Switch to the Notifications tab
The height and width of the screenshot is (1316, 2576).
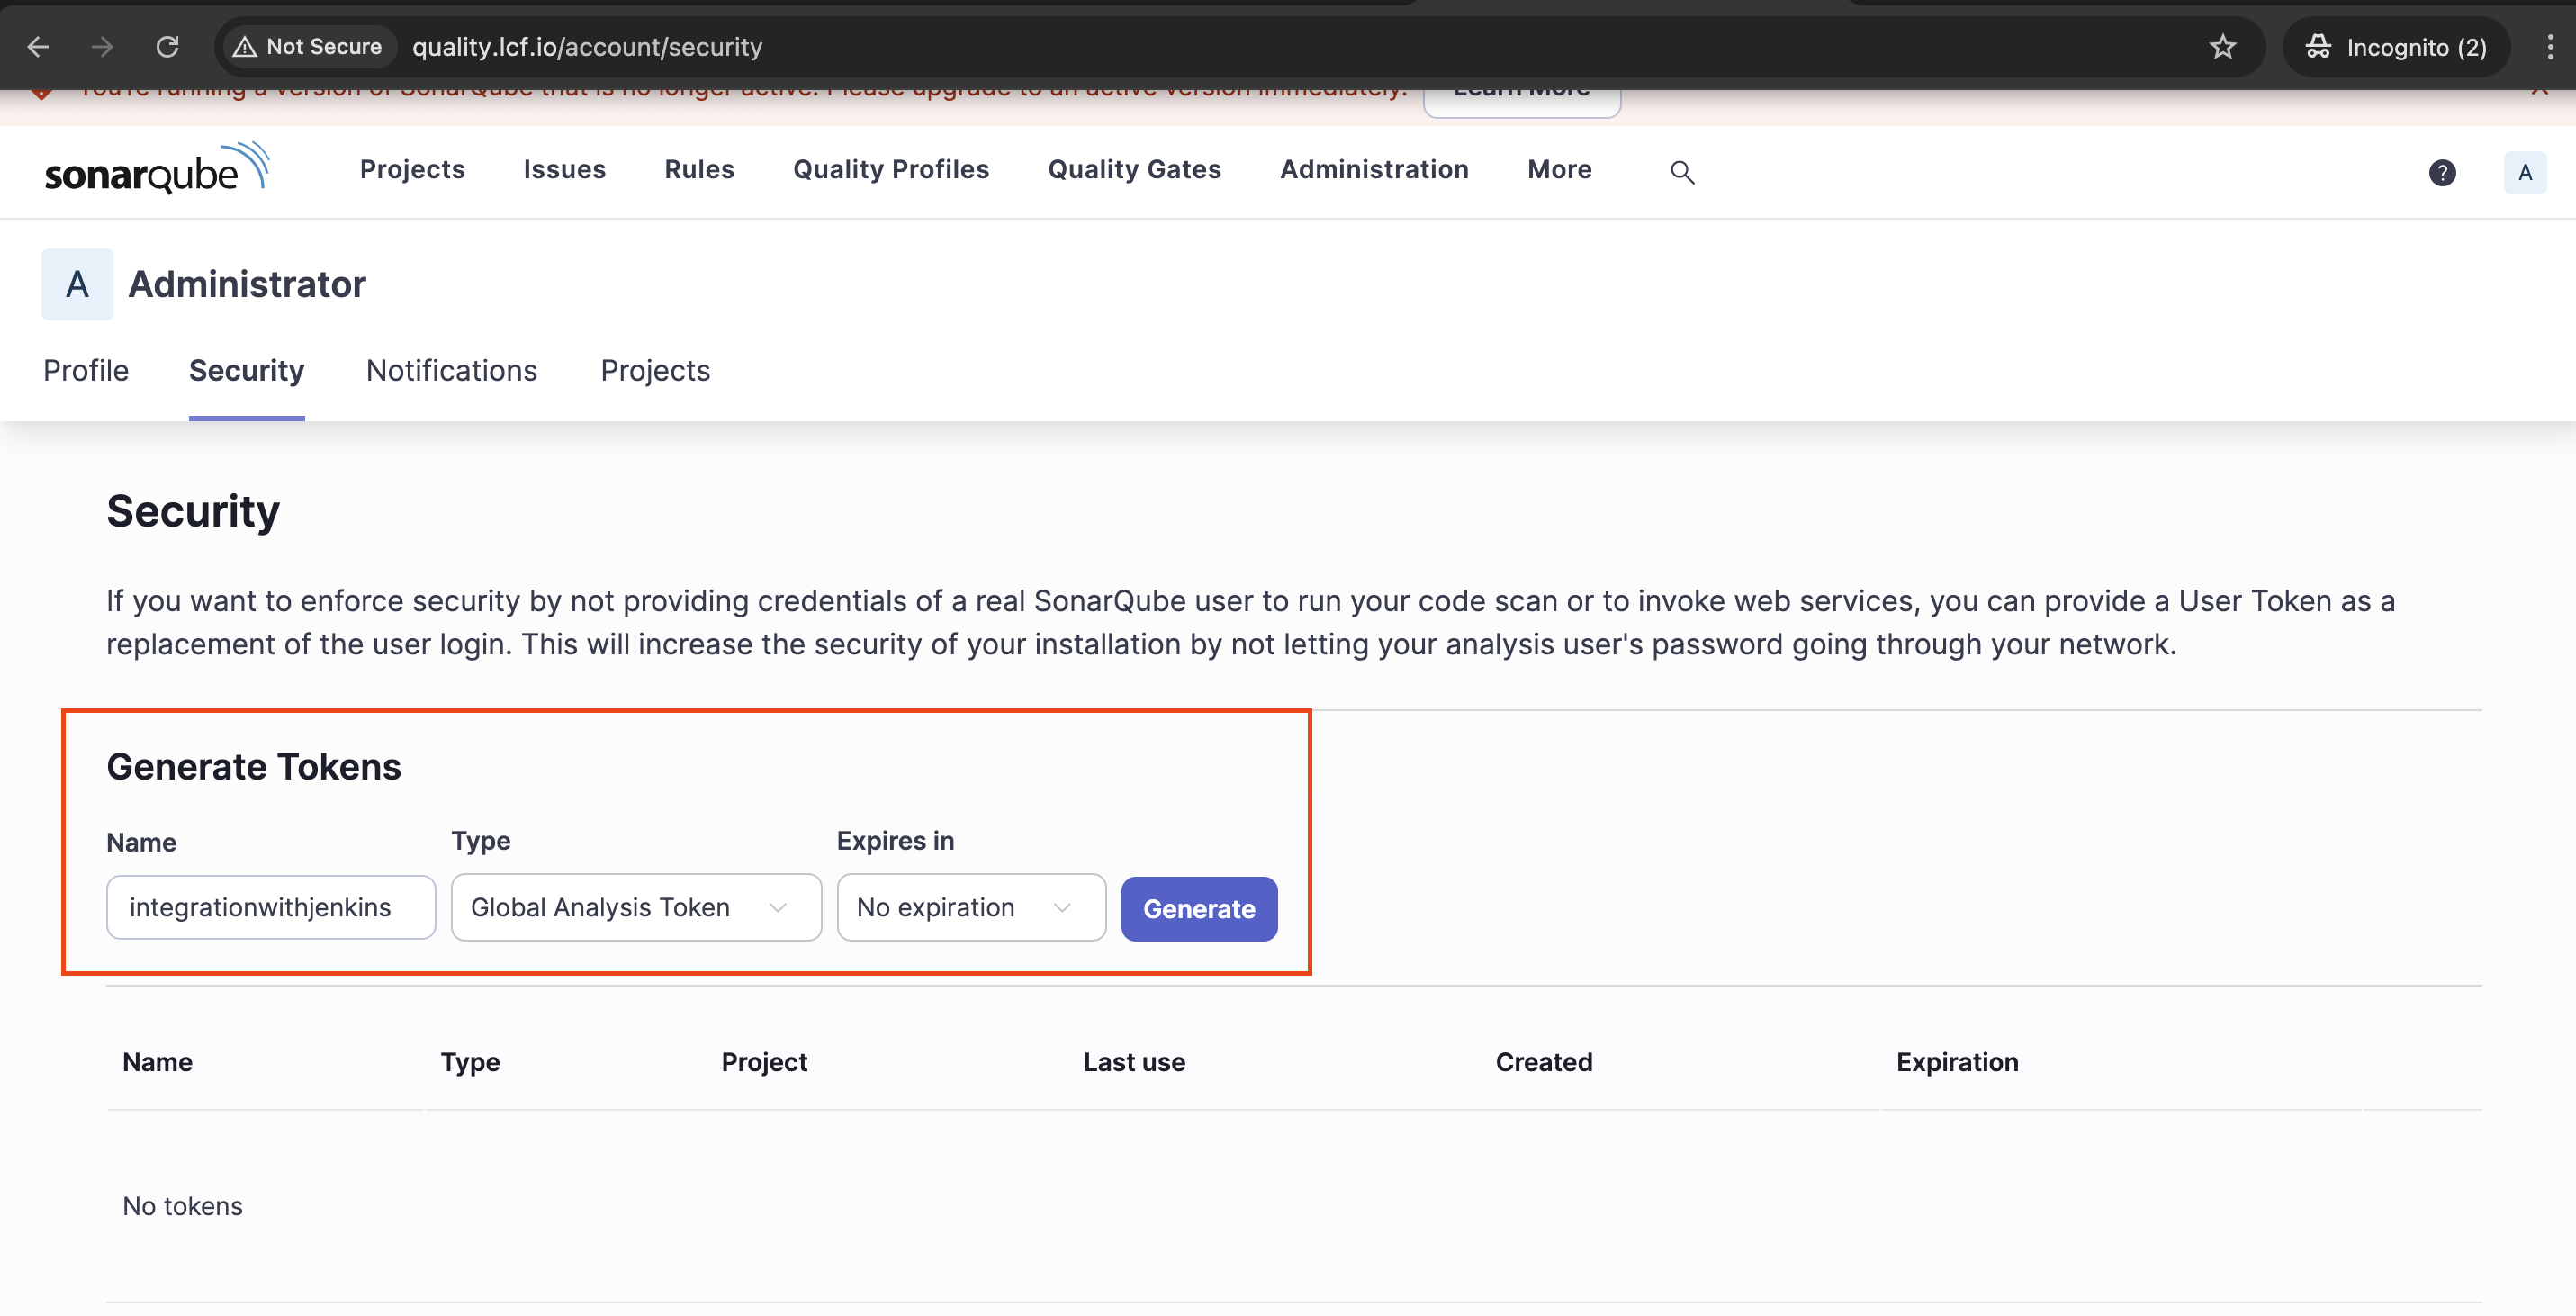point(451,371)
